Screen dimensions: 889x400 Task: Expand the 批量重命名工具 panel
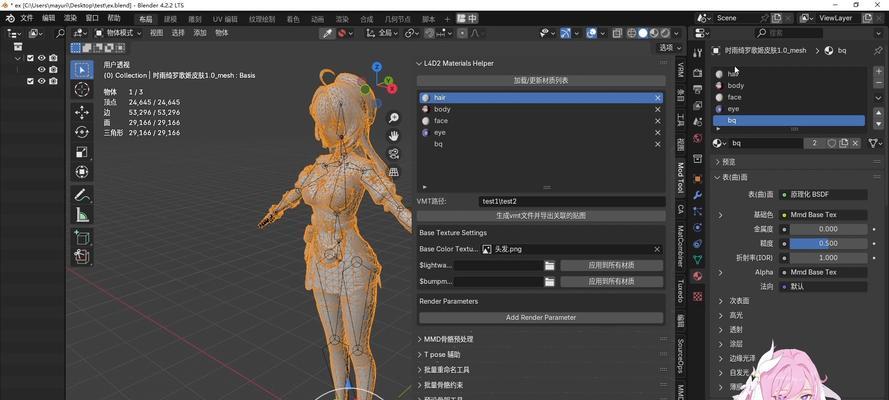(446, 369)
